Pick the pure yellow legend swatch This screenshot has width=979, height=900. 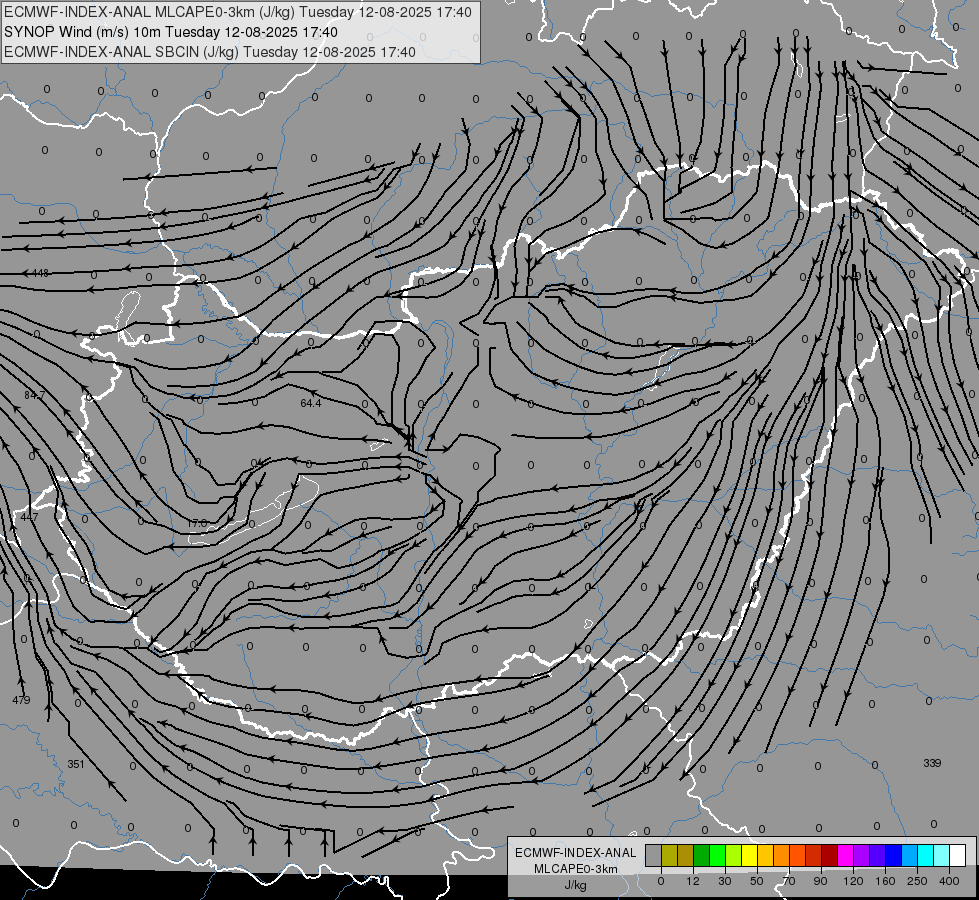(x=750, y=855)
